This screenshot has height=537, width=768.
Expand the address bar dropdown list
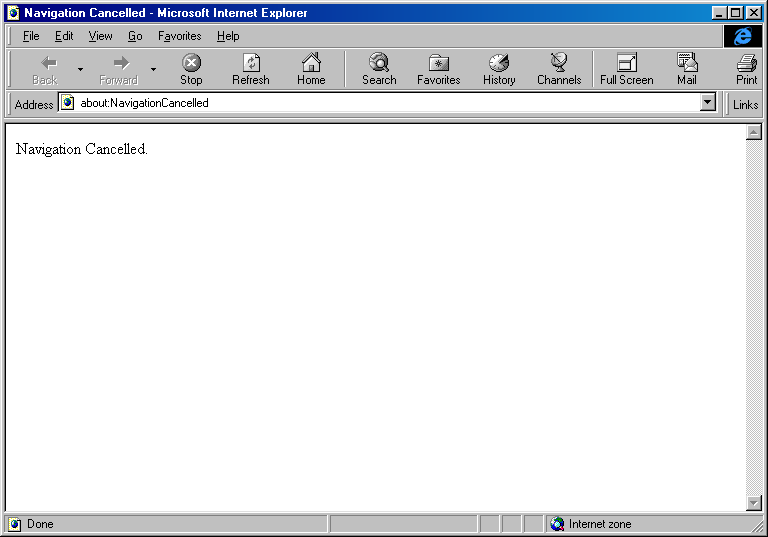pos(707,102)
